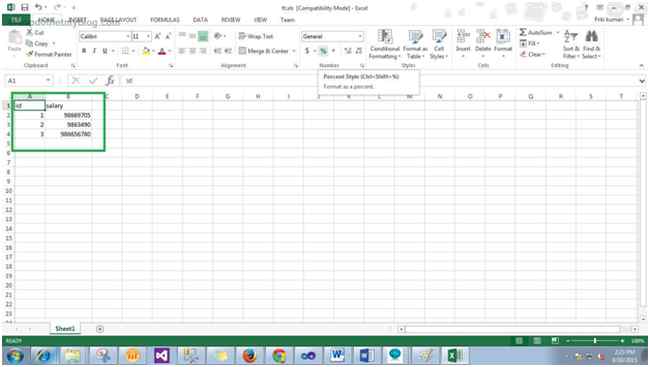Click the Windows Start button

click(15, 356)
